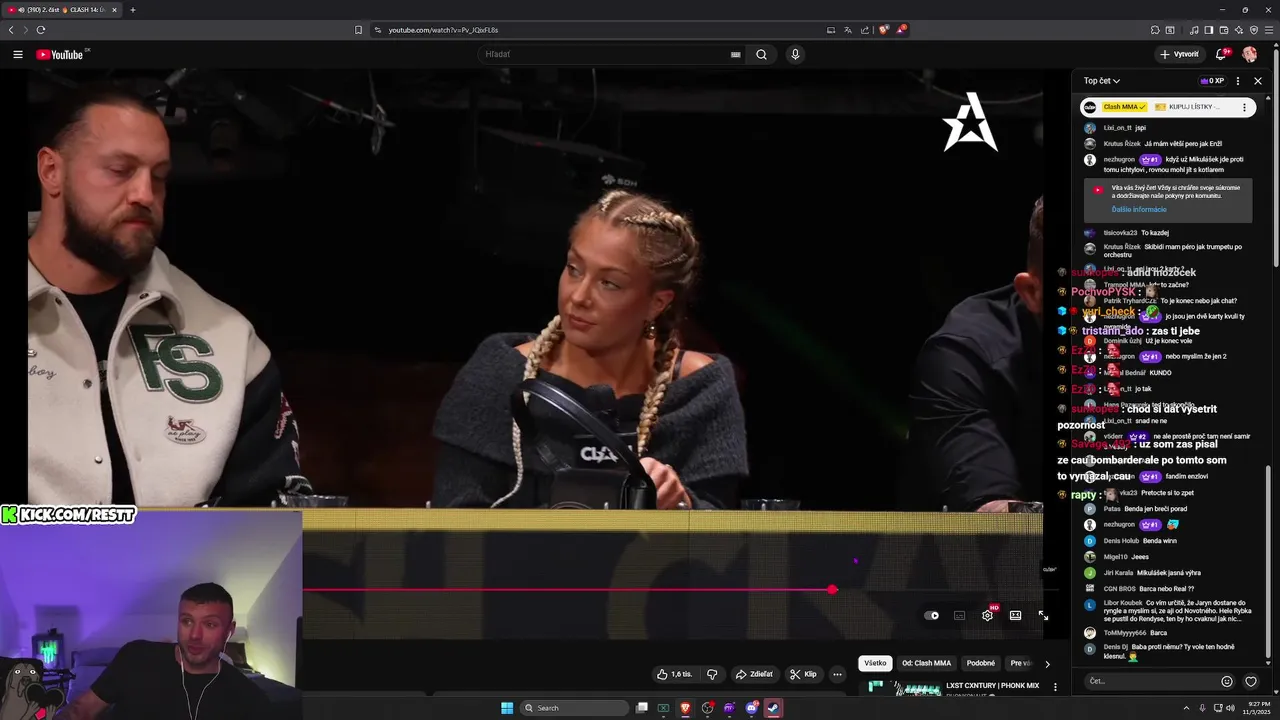Viewport: 1280px width, 720px height.
Task: Click the YouTube URL in the address bar
Action: tap(443, 30)
